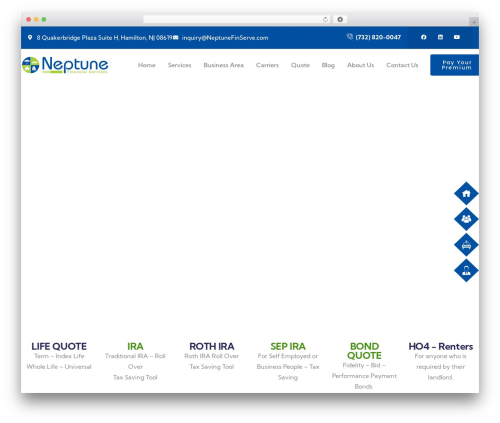Click the Pay Your Premium button

[455, 65]
